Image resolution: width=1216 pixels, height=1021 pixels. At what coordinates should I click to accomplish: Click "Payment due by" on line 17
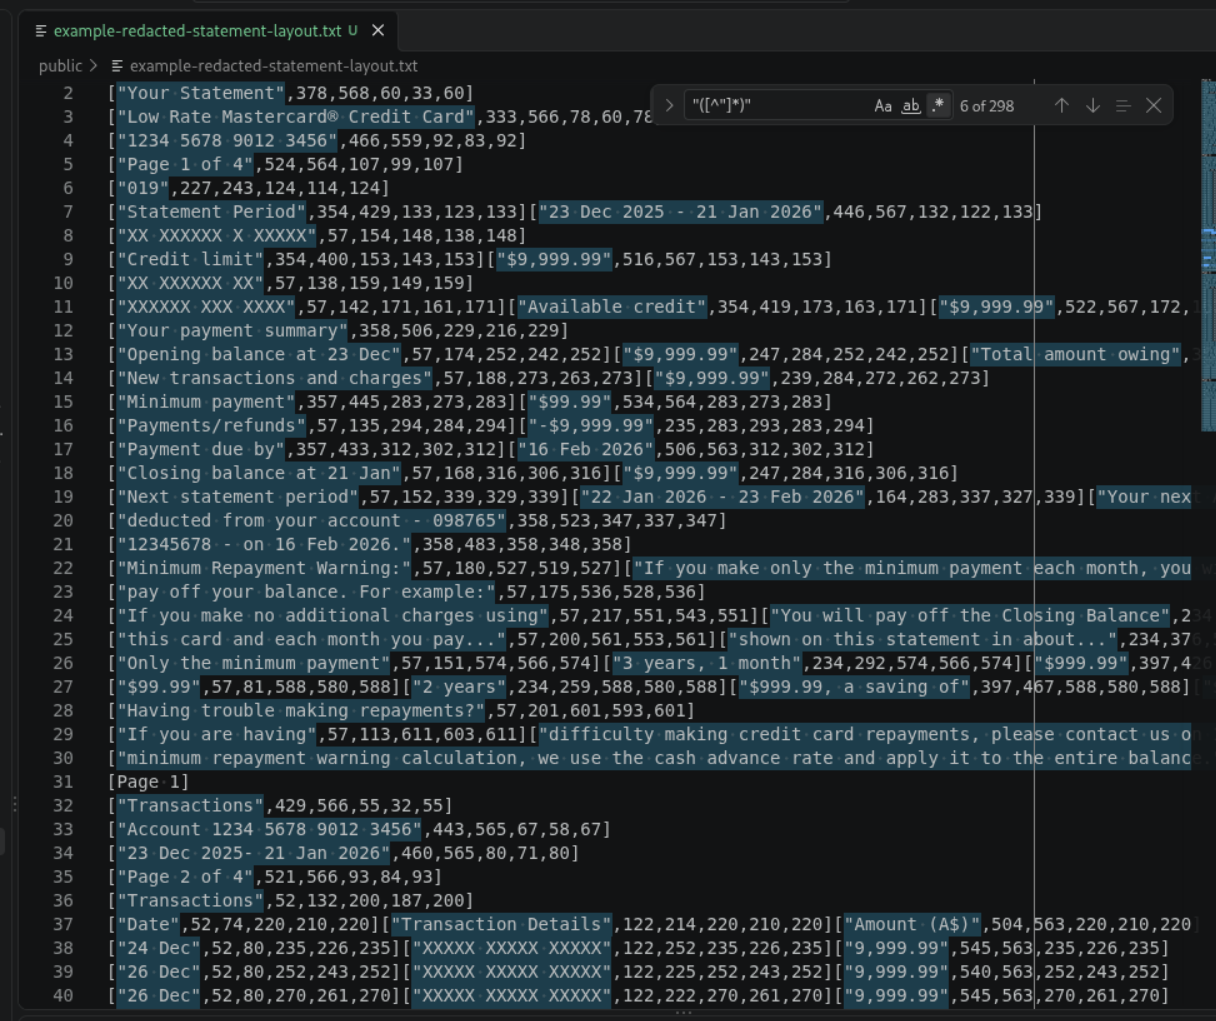coord(202,450)
